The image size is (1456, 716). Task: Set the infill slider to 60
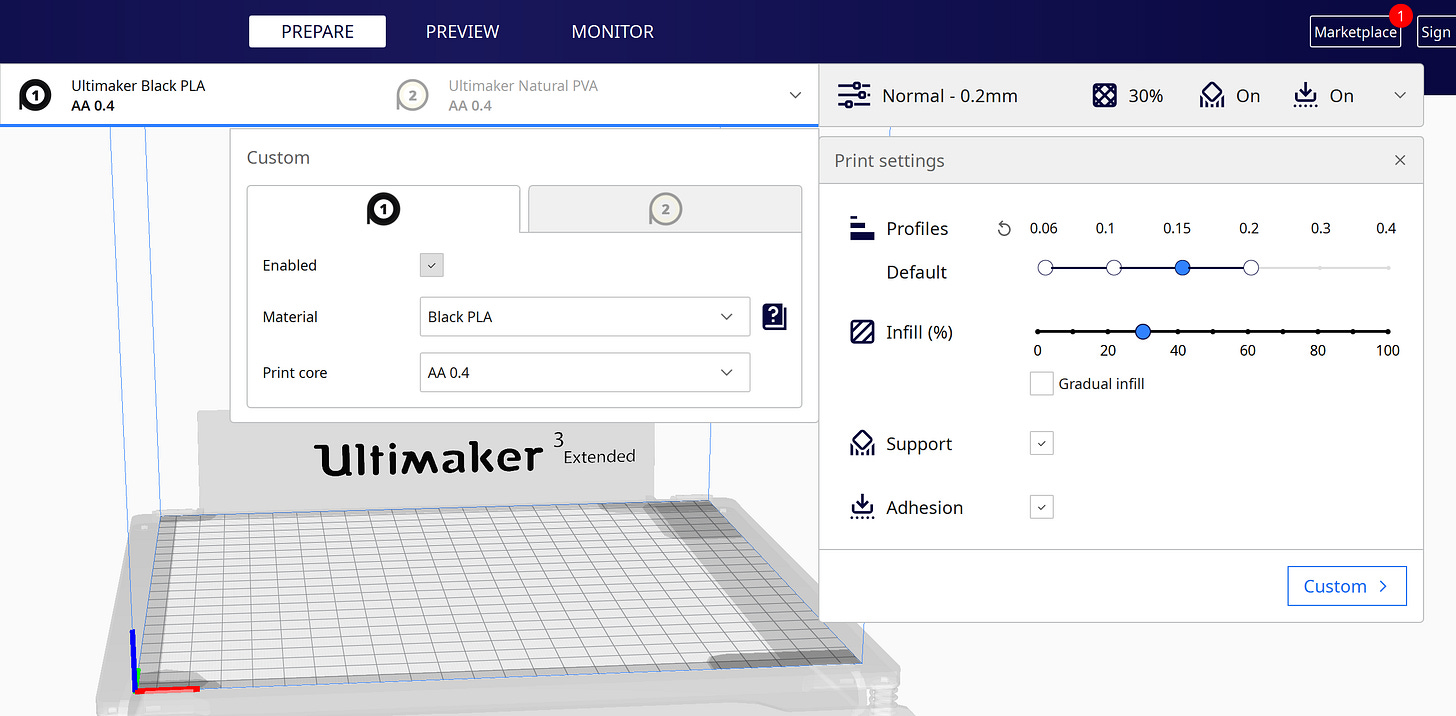pos(1248,331)
